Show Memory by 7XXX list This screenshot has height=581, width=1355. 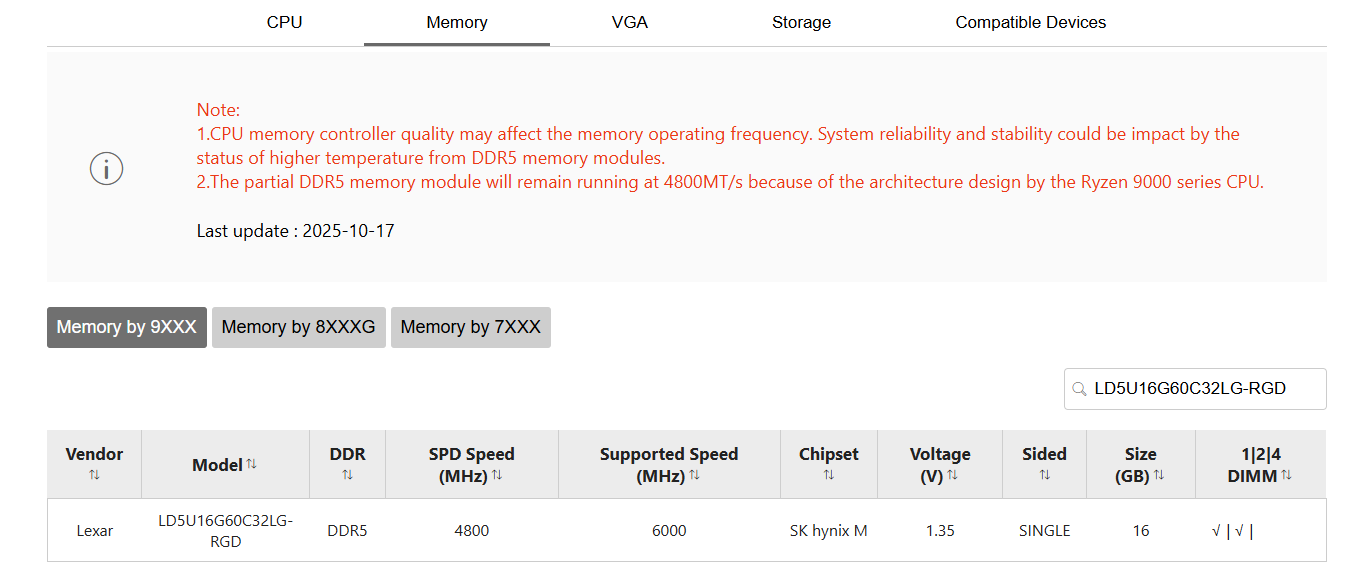[x=471, y=327]
